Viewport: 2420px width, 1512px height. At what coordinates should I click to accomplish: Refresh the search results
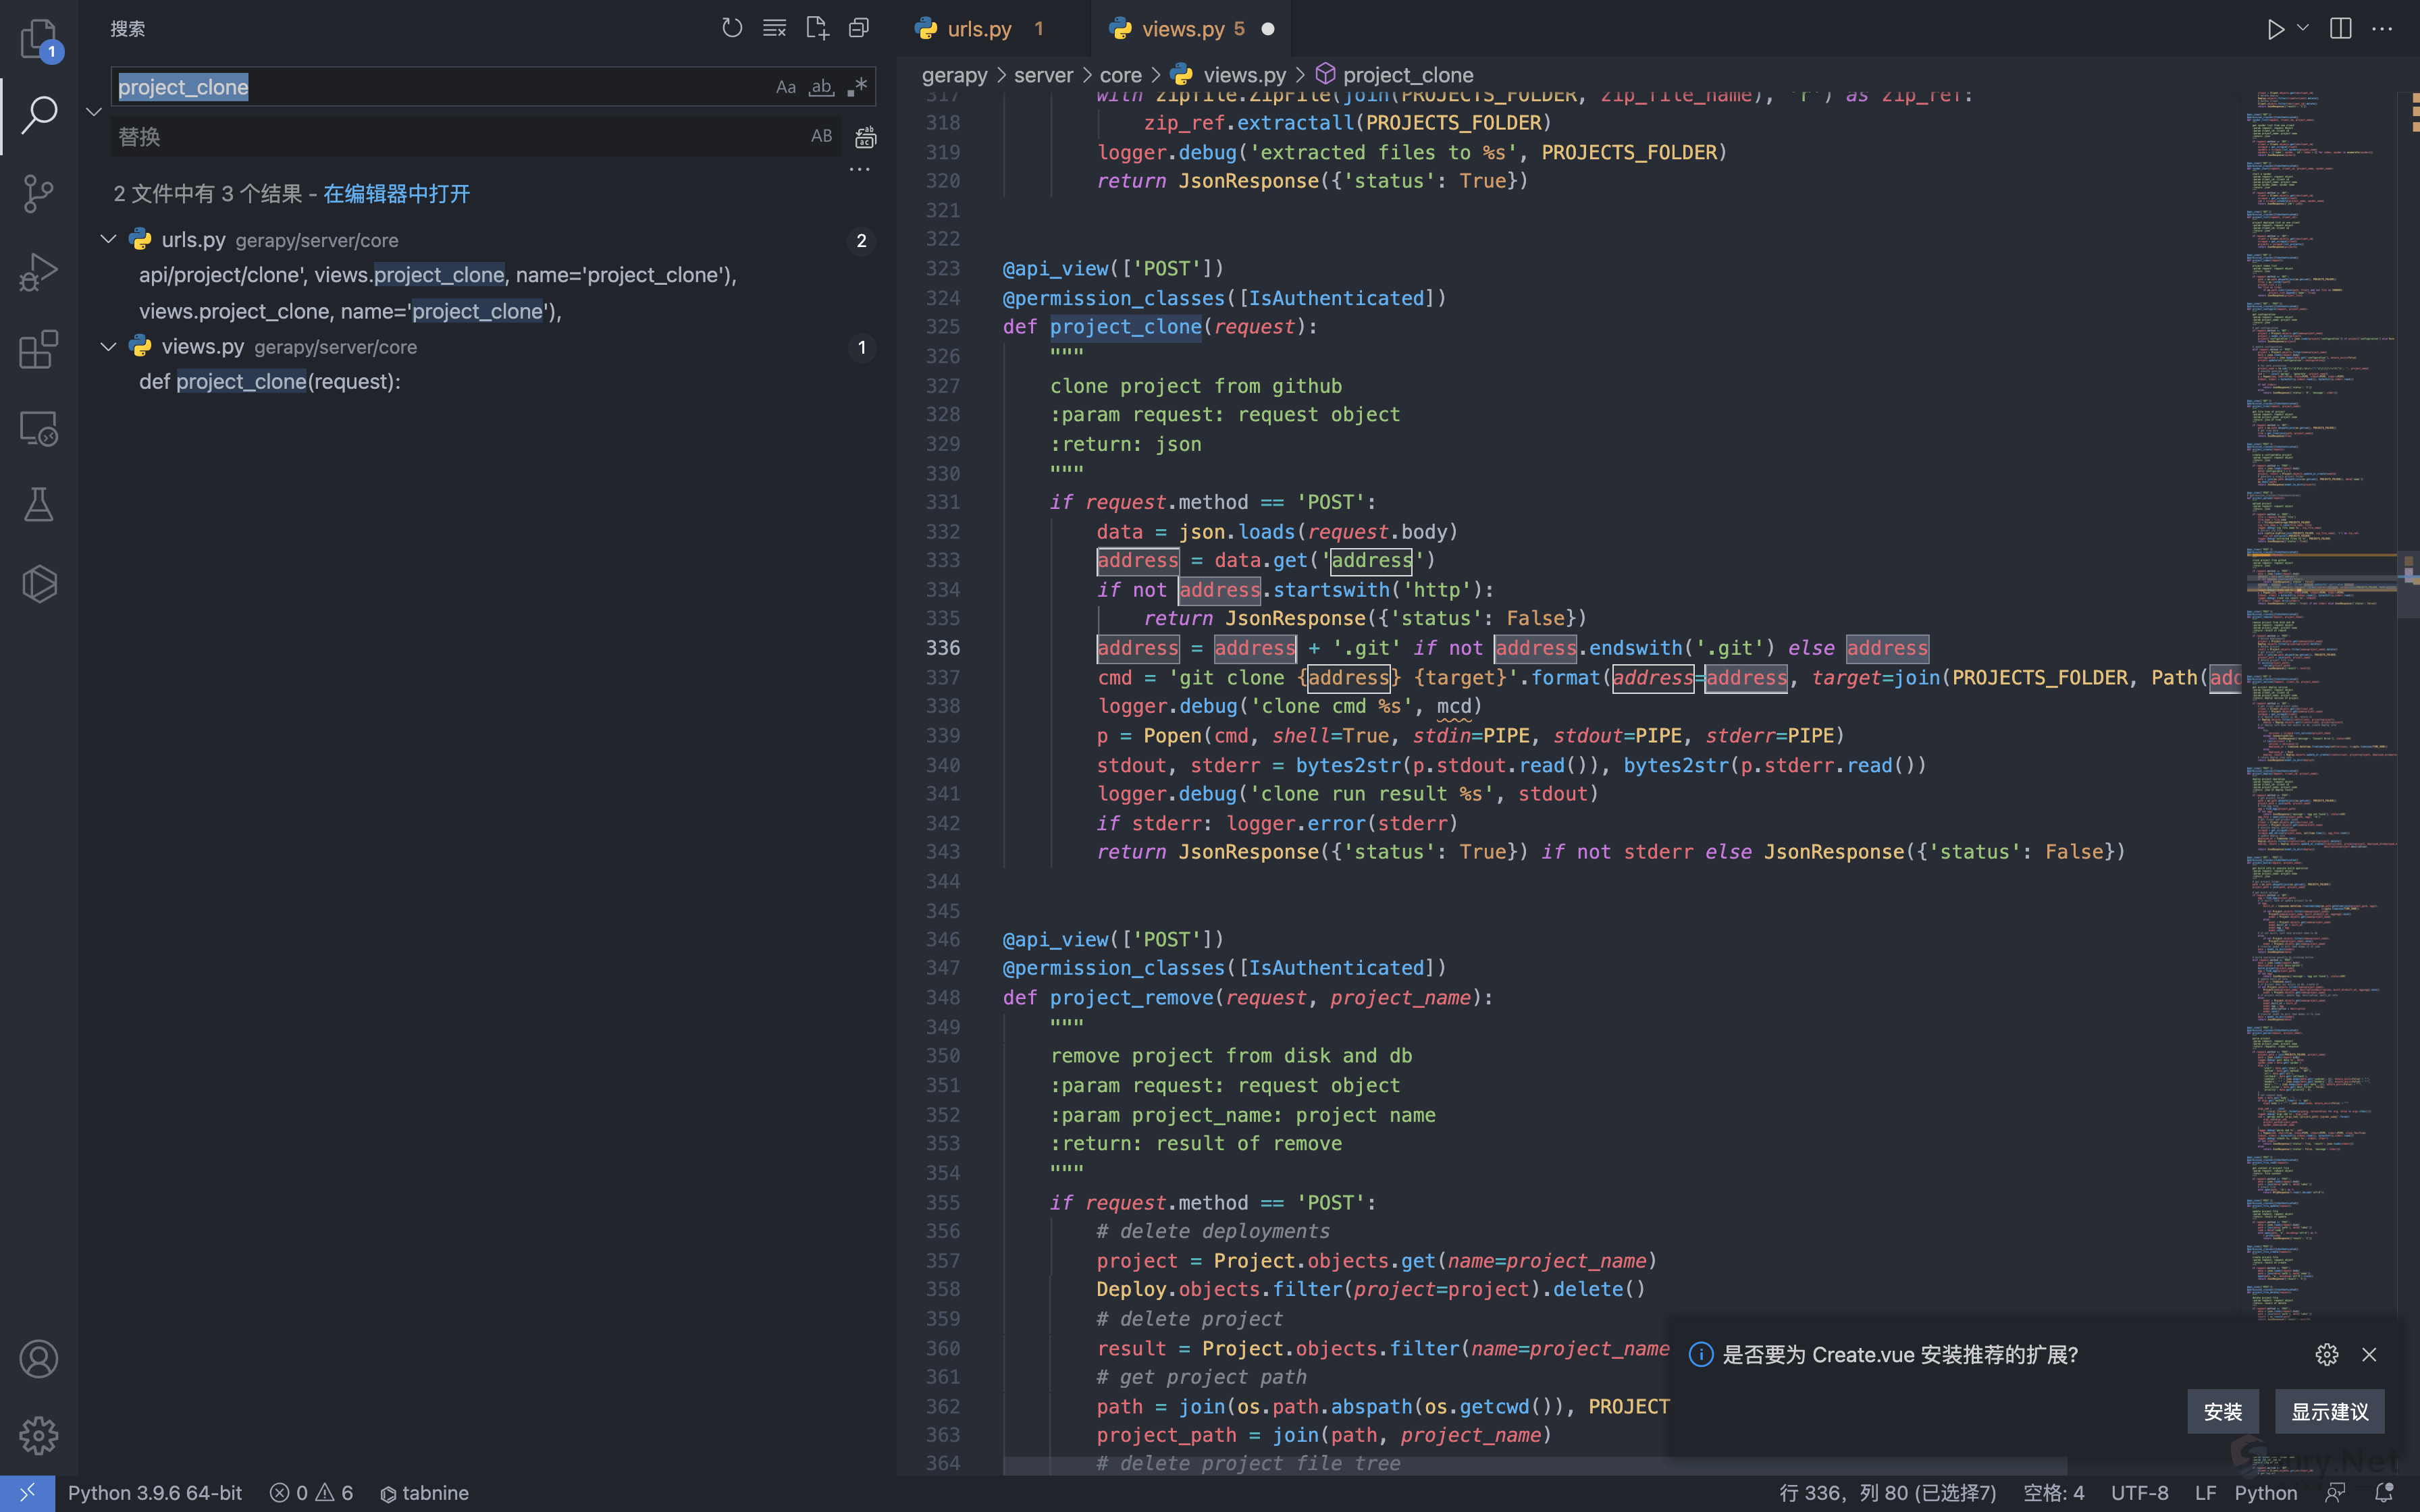point(732,28)
